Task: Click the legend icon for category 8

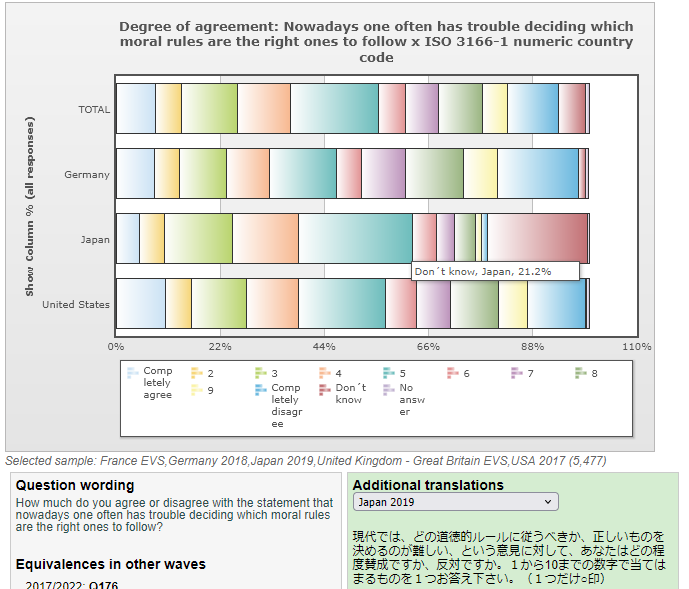Action: click(581, 373)
